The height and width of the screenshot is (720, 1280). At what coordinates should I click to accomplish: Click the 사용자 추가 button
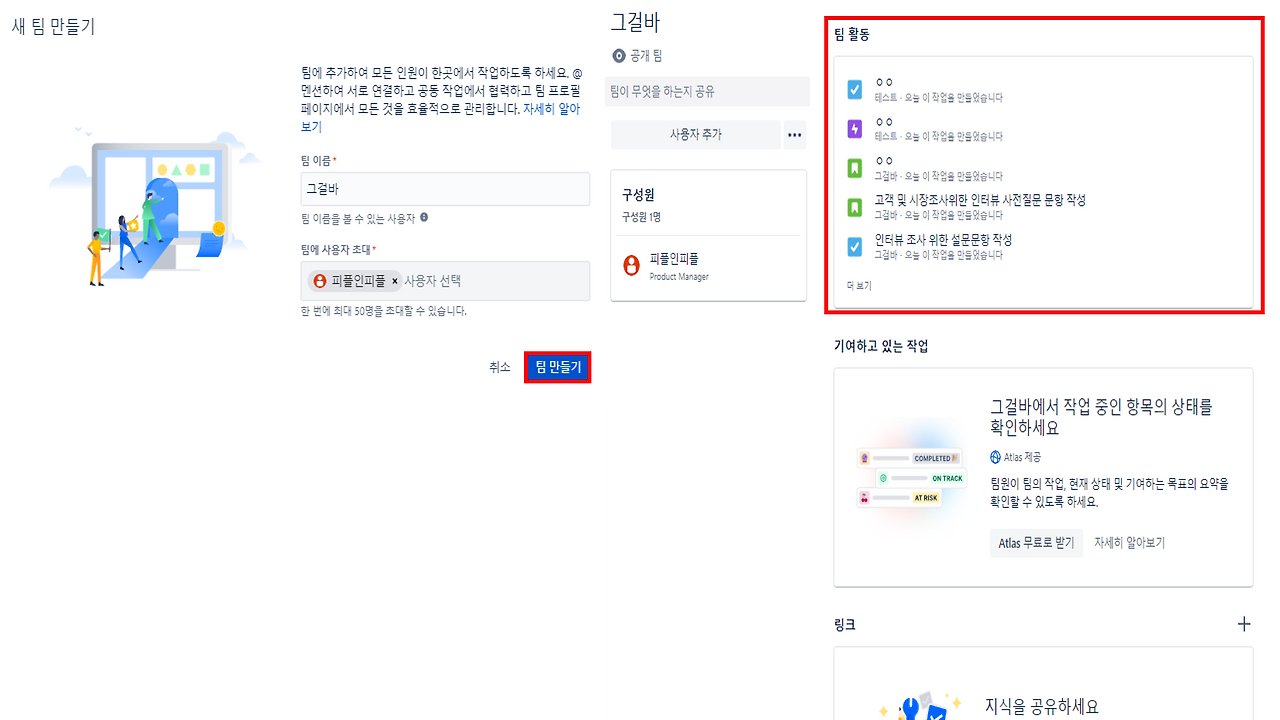pos(696,135)
